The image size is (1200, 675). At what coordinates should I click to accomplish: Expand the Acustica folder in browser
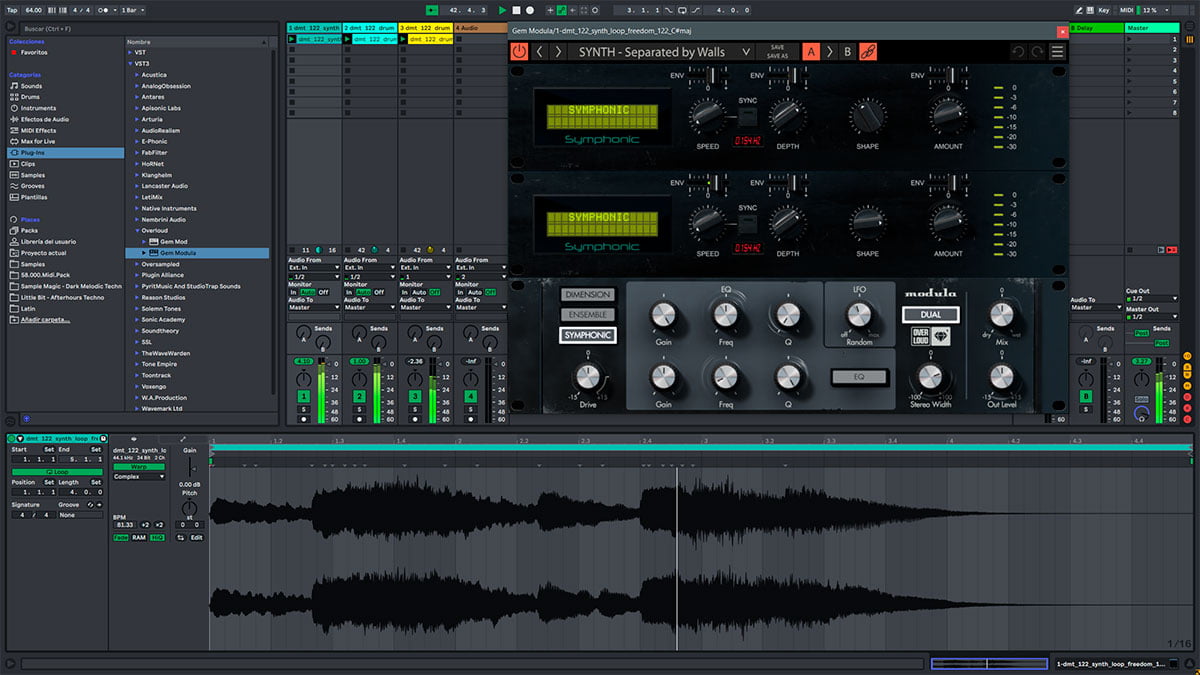(x=137, y=75)
